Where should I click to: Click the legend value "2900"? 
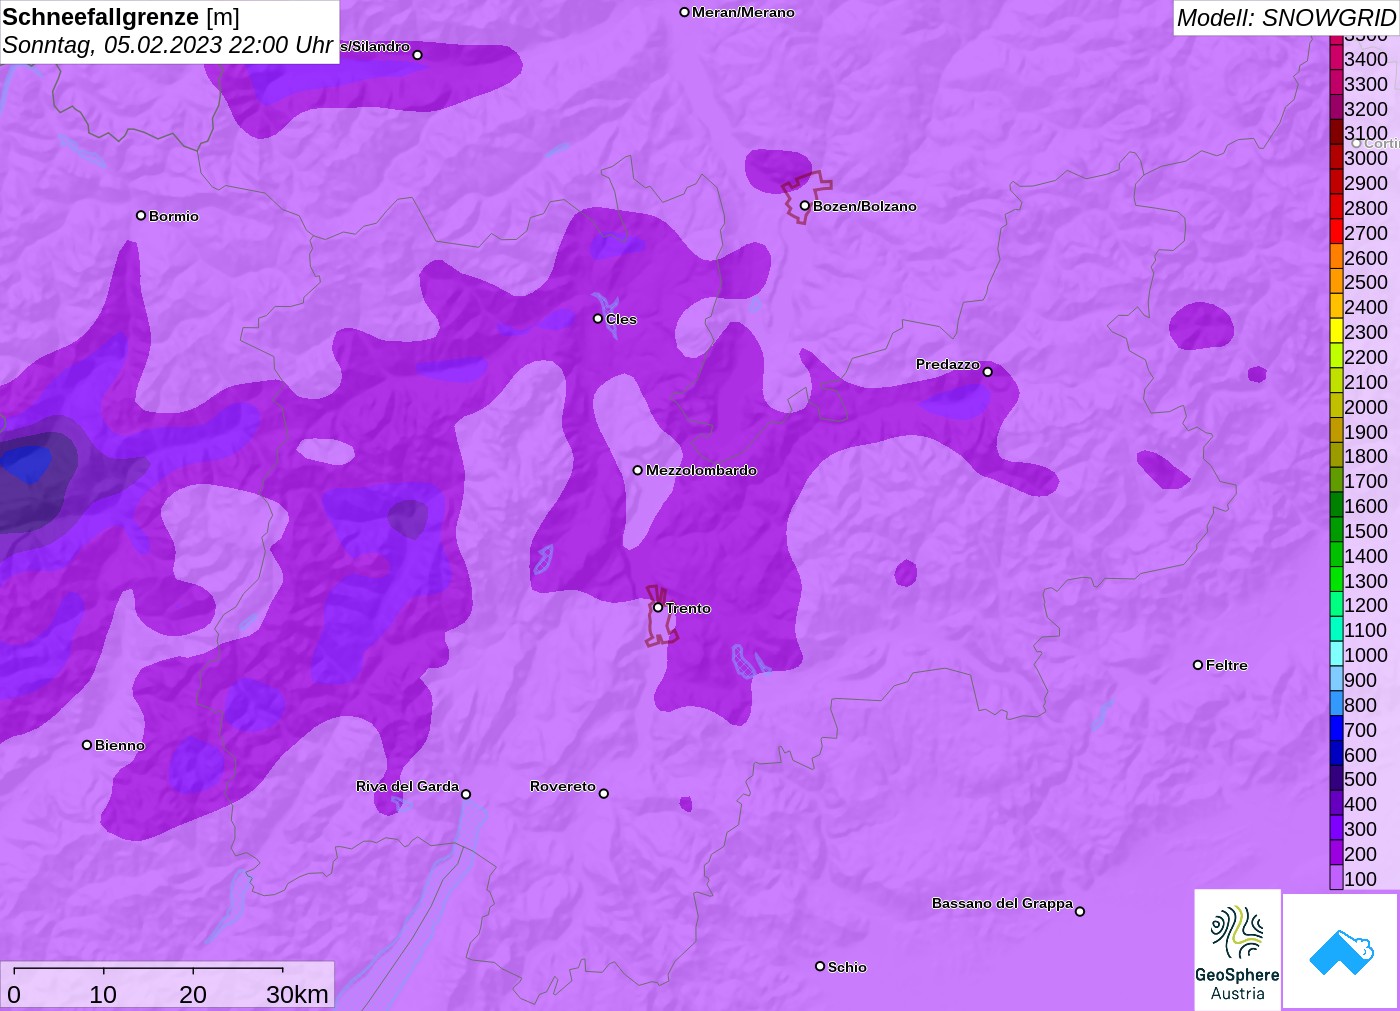(1366, 183)
